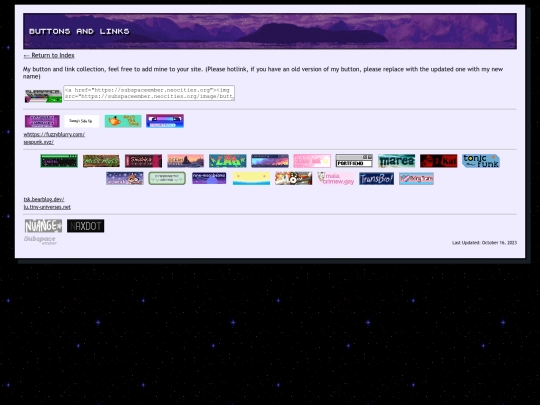Click the Buttons and Links header banner
Image resolution: width=540 pixels, height=405 pixels.
270,31
